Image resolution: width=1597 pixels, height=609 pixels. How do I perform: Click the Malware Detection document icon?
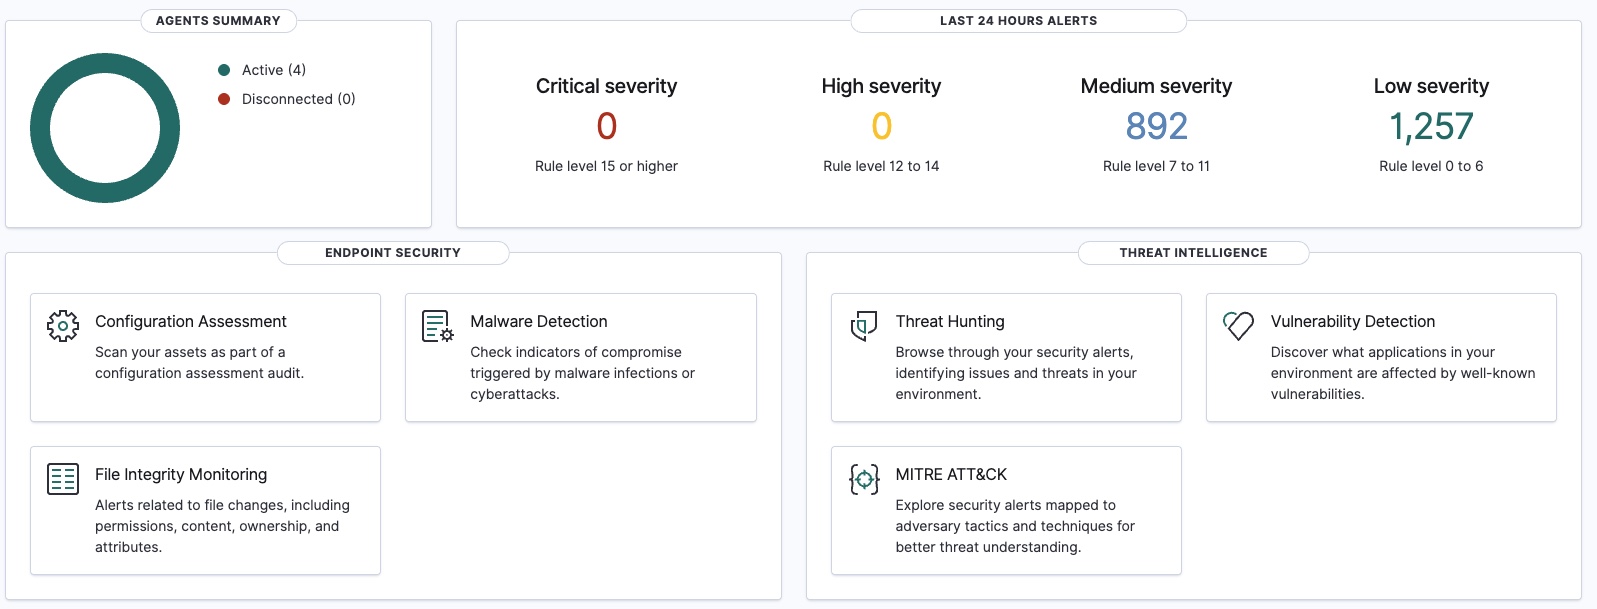tap(438, 326)
